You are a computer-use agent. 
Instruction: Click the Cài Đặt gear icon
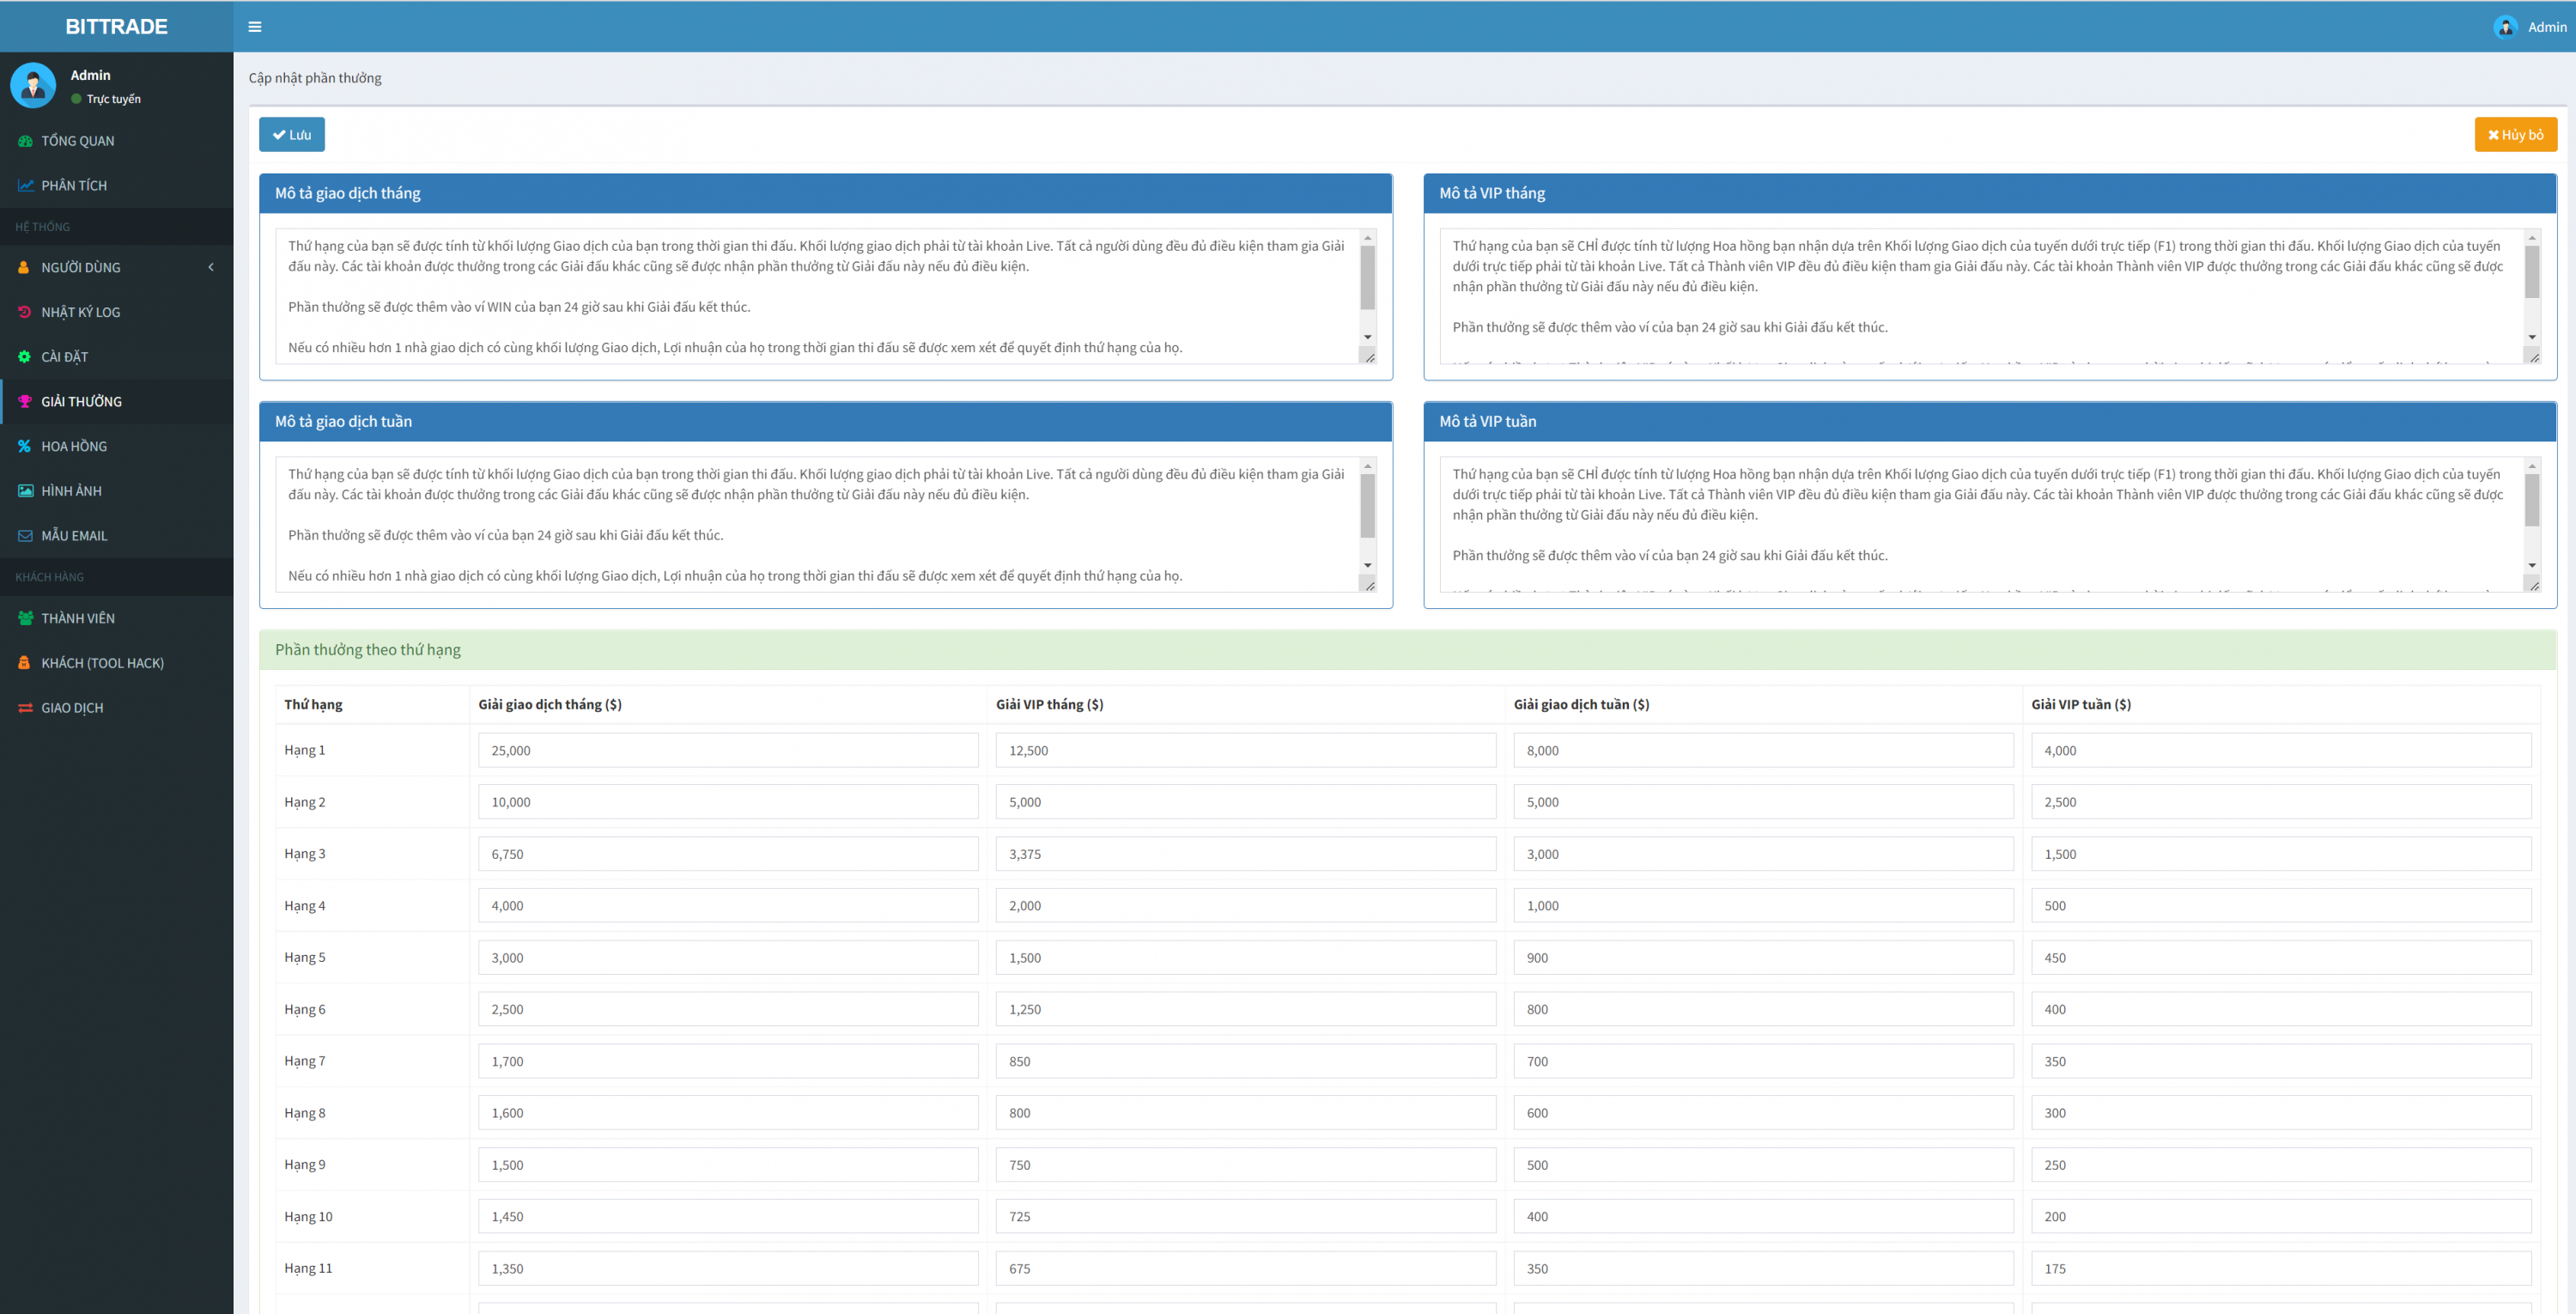(25, 357)
